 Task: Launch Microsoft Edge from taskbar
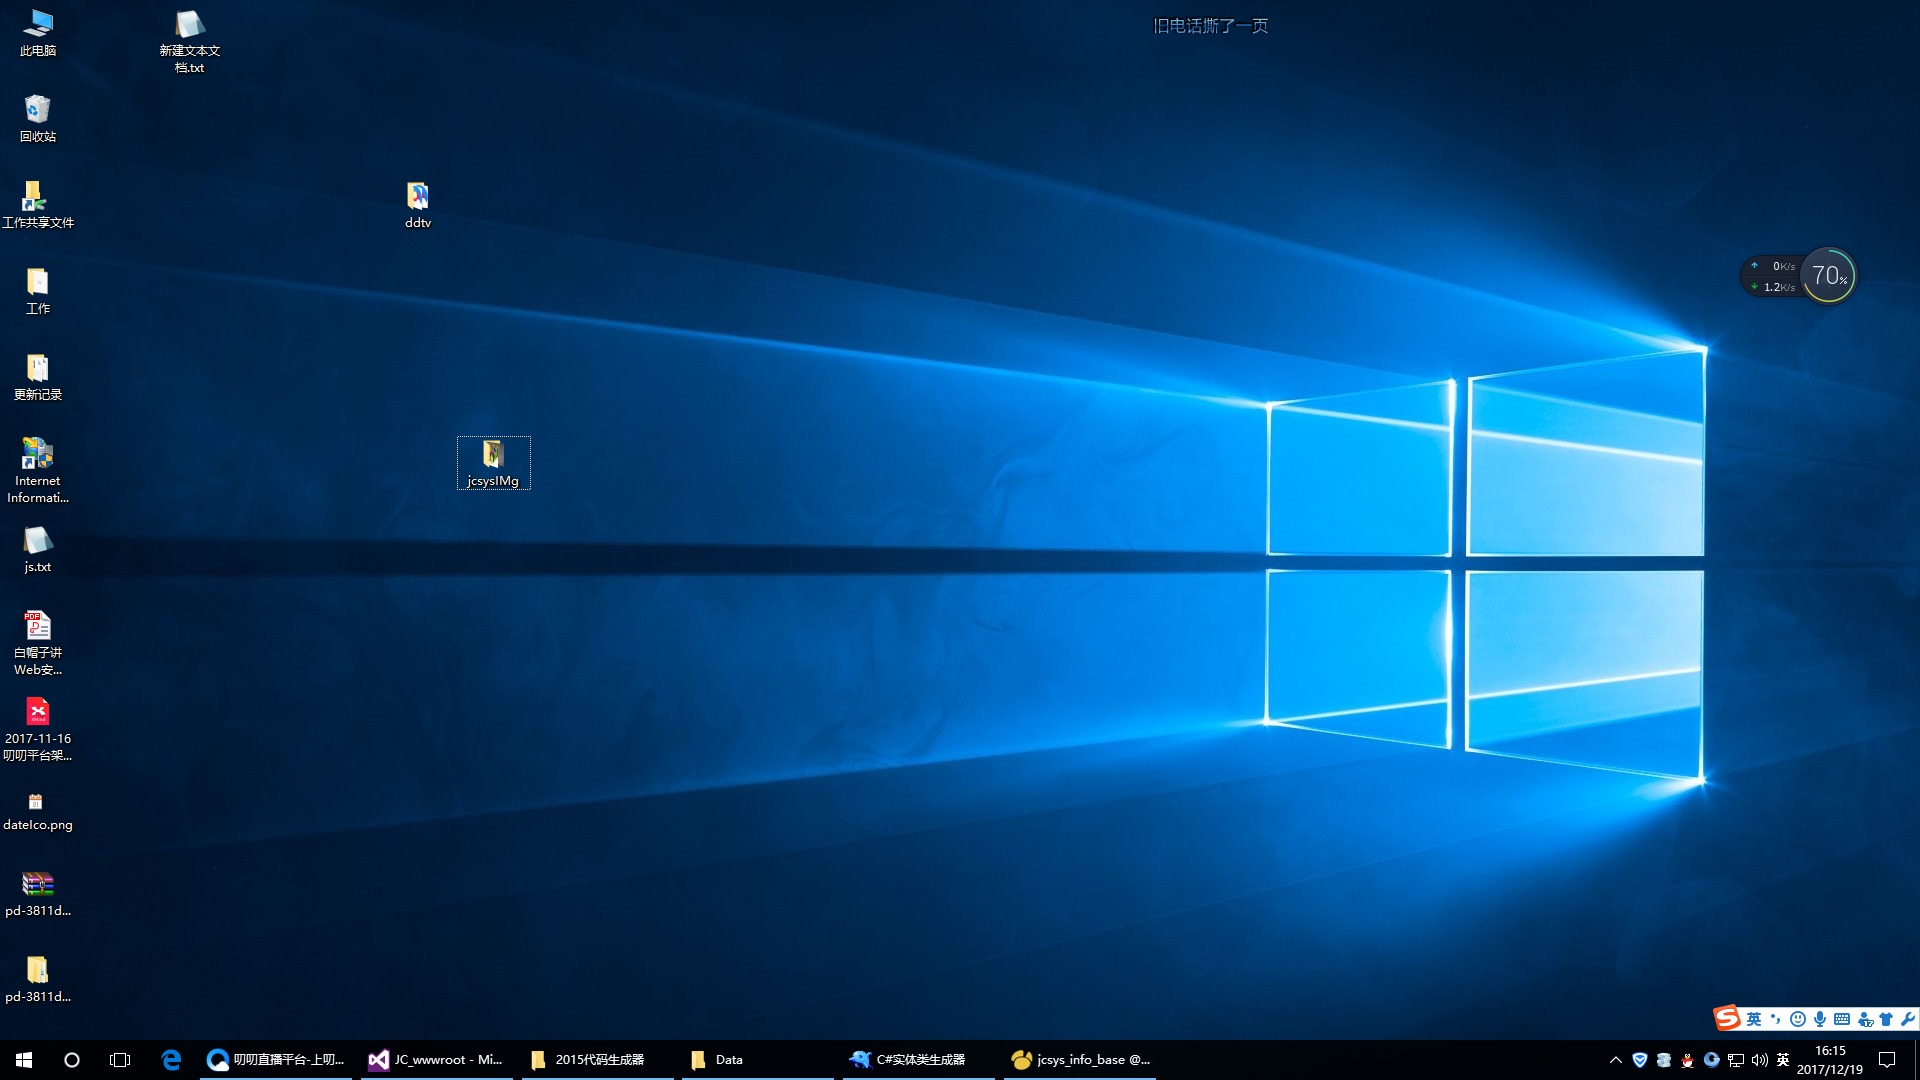171,1060
